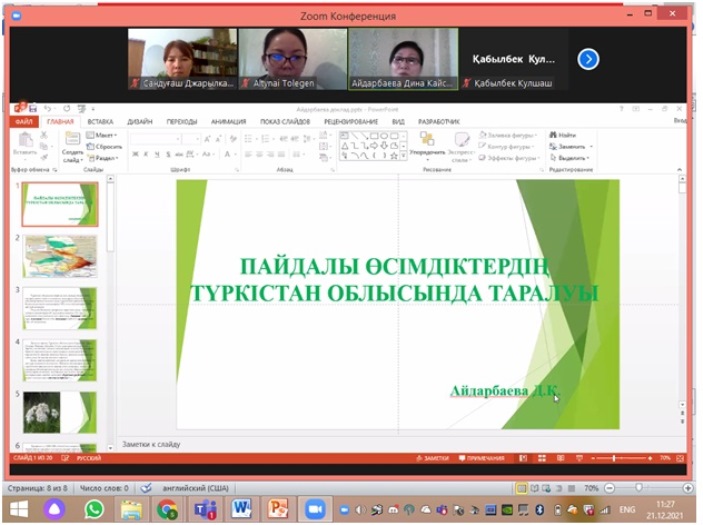Open the Вставка ribbon tab
The width and height of the screenshot is (703, 525).
100,121
